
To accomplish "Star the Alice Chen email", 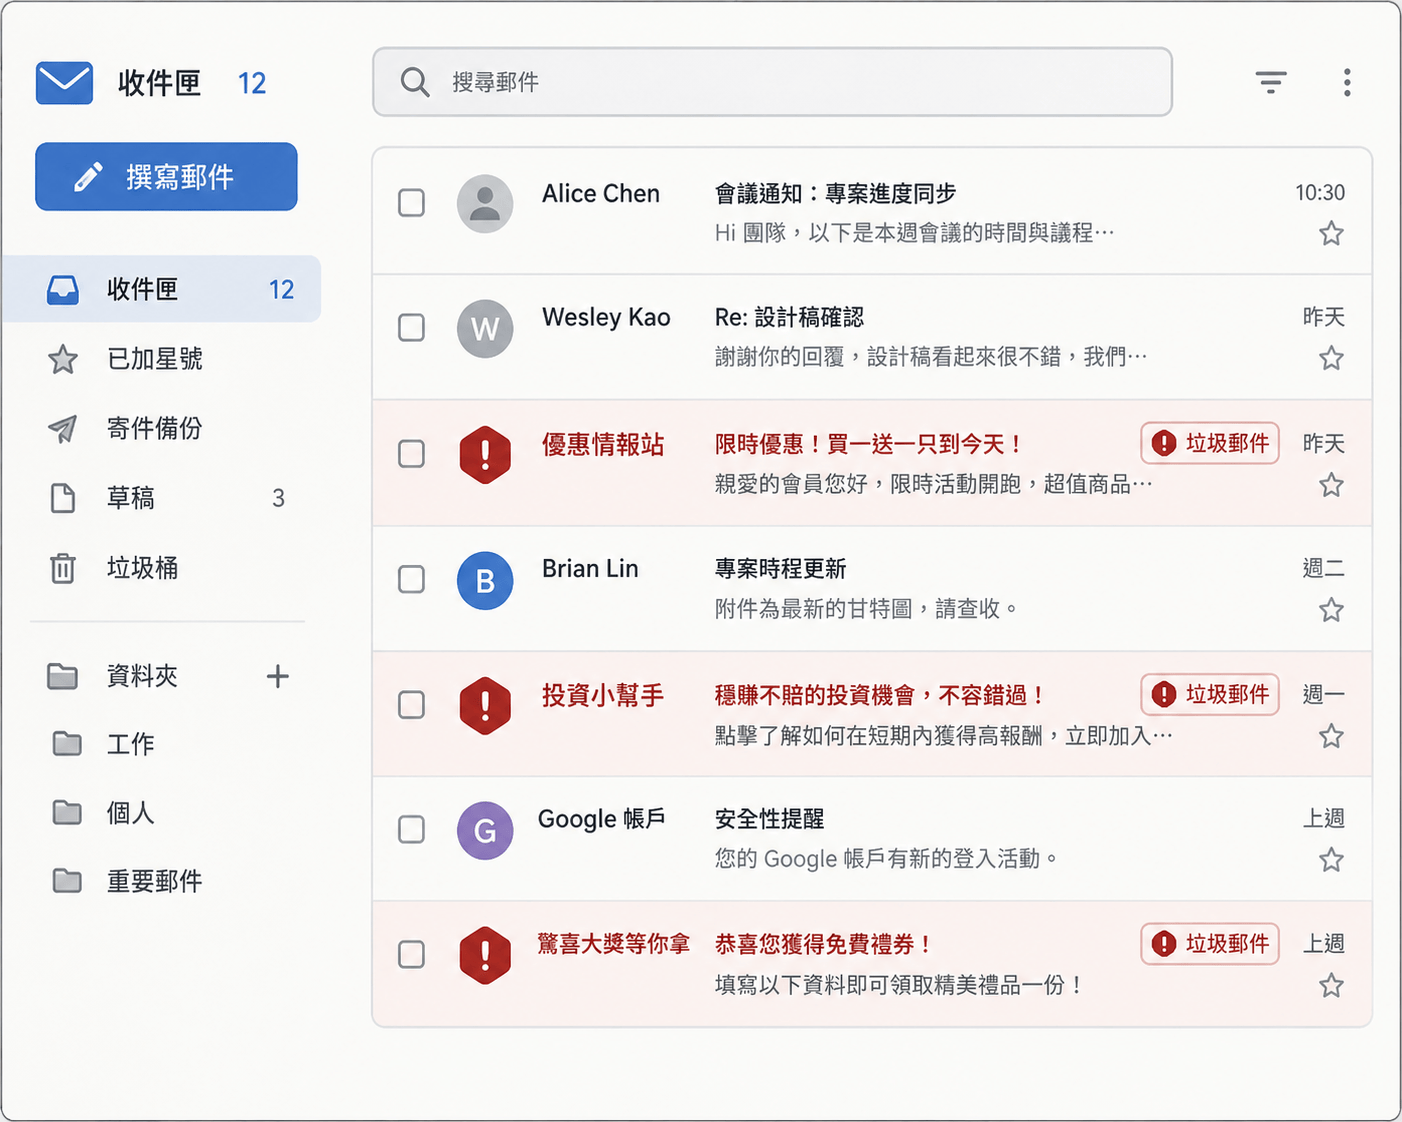I will [1331, 234].
